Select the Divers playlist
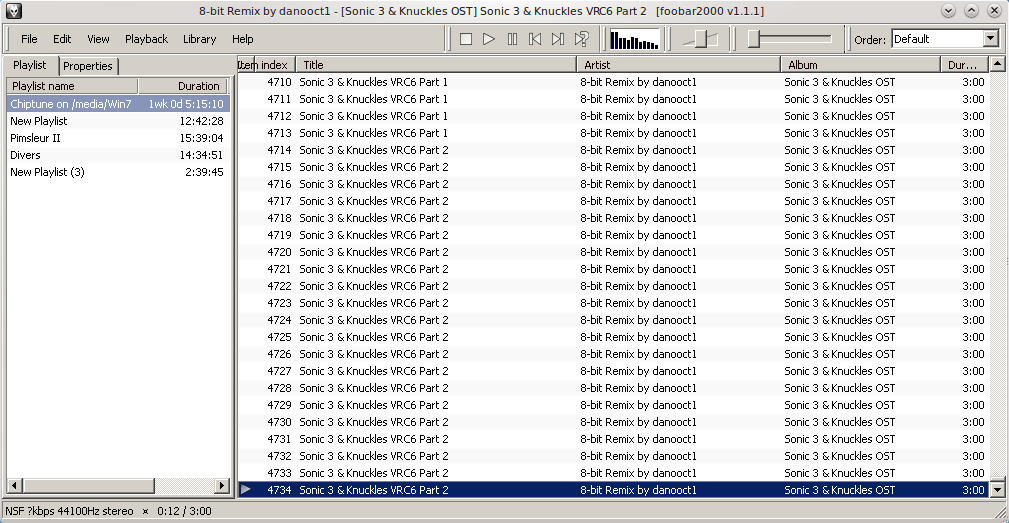This screenshot has width=1009, height=523. coord(25,155)
